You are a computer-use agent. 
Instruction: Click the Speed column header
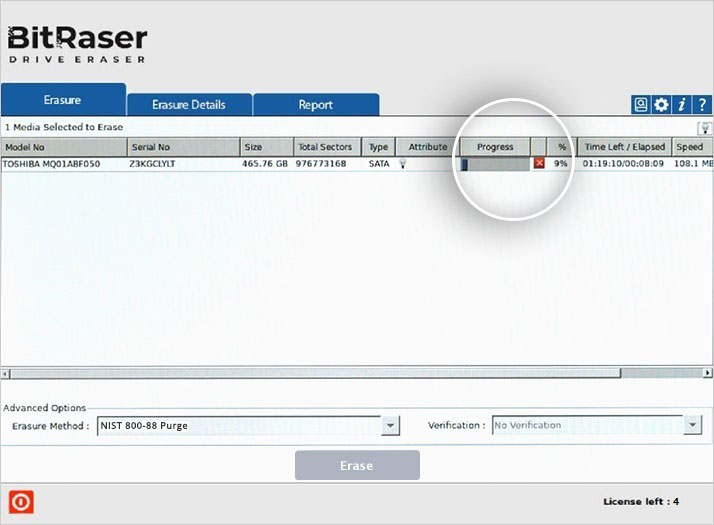pyautogui.click(x=692, y=147)
